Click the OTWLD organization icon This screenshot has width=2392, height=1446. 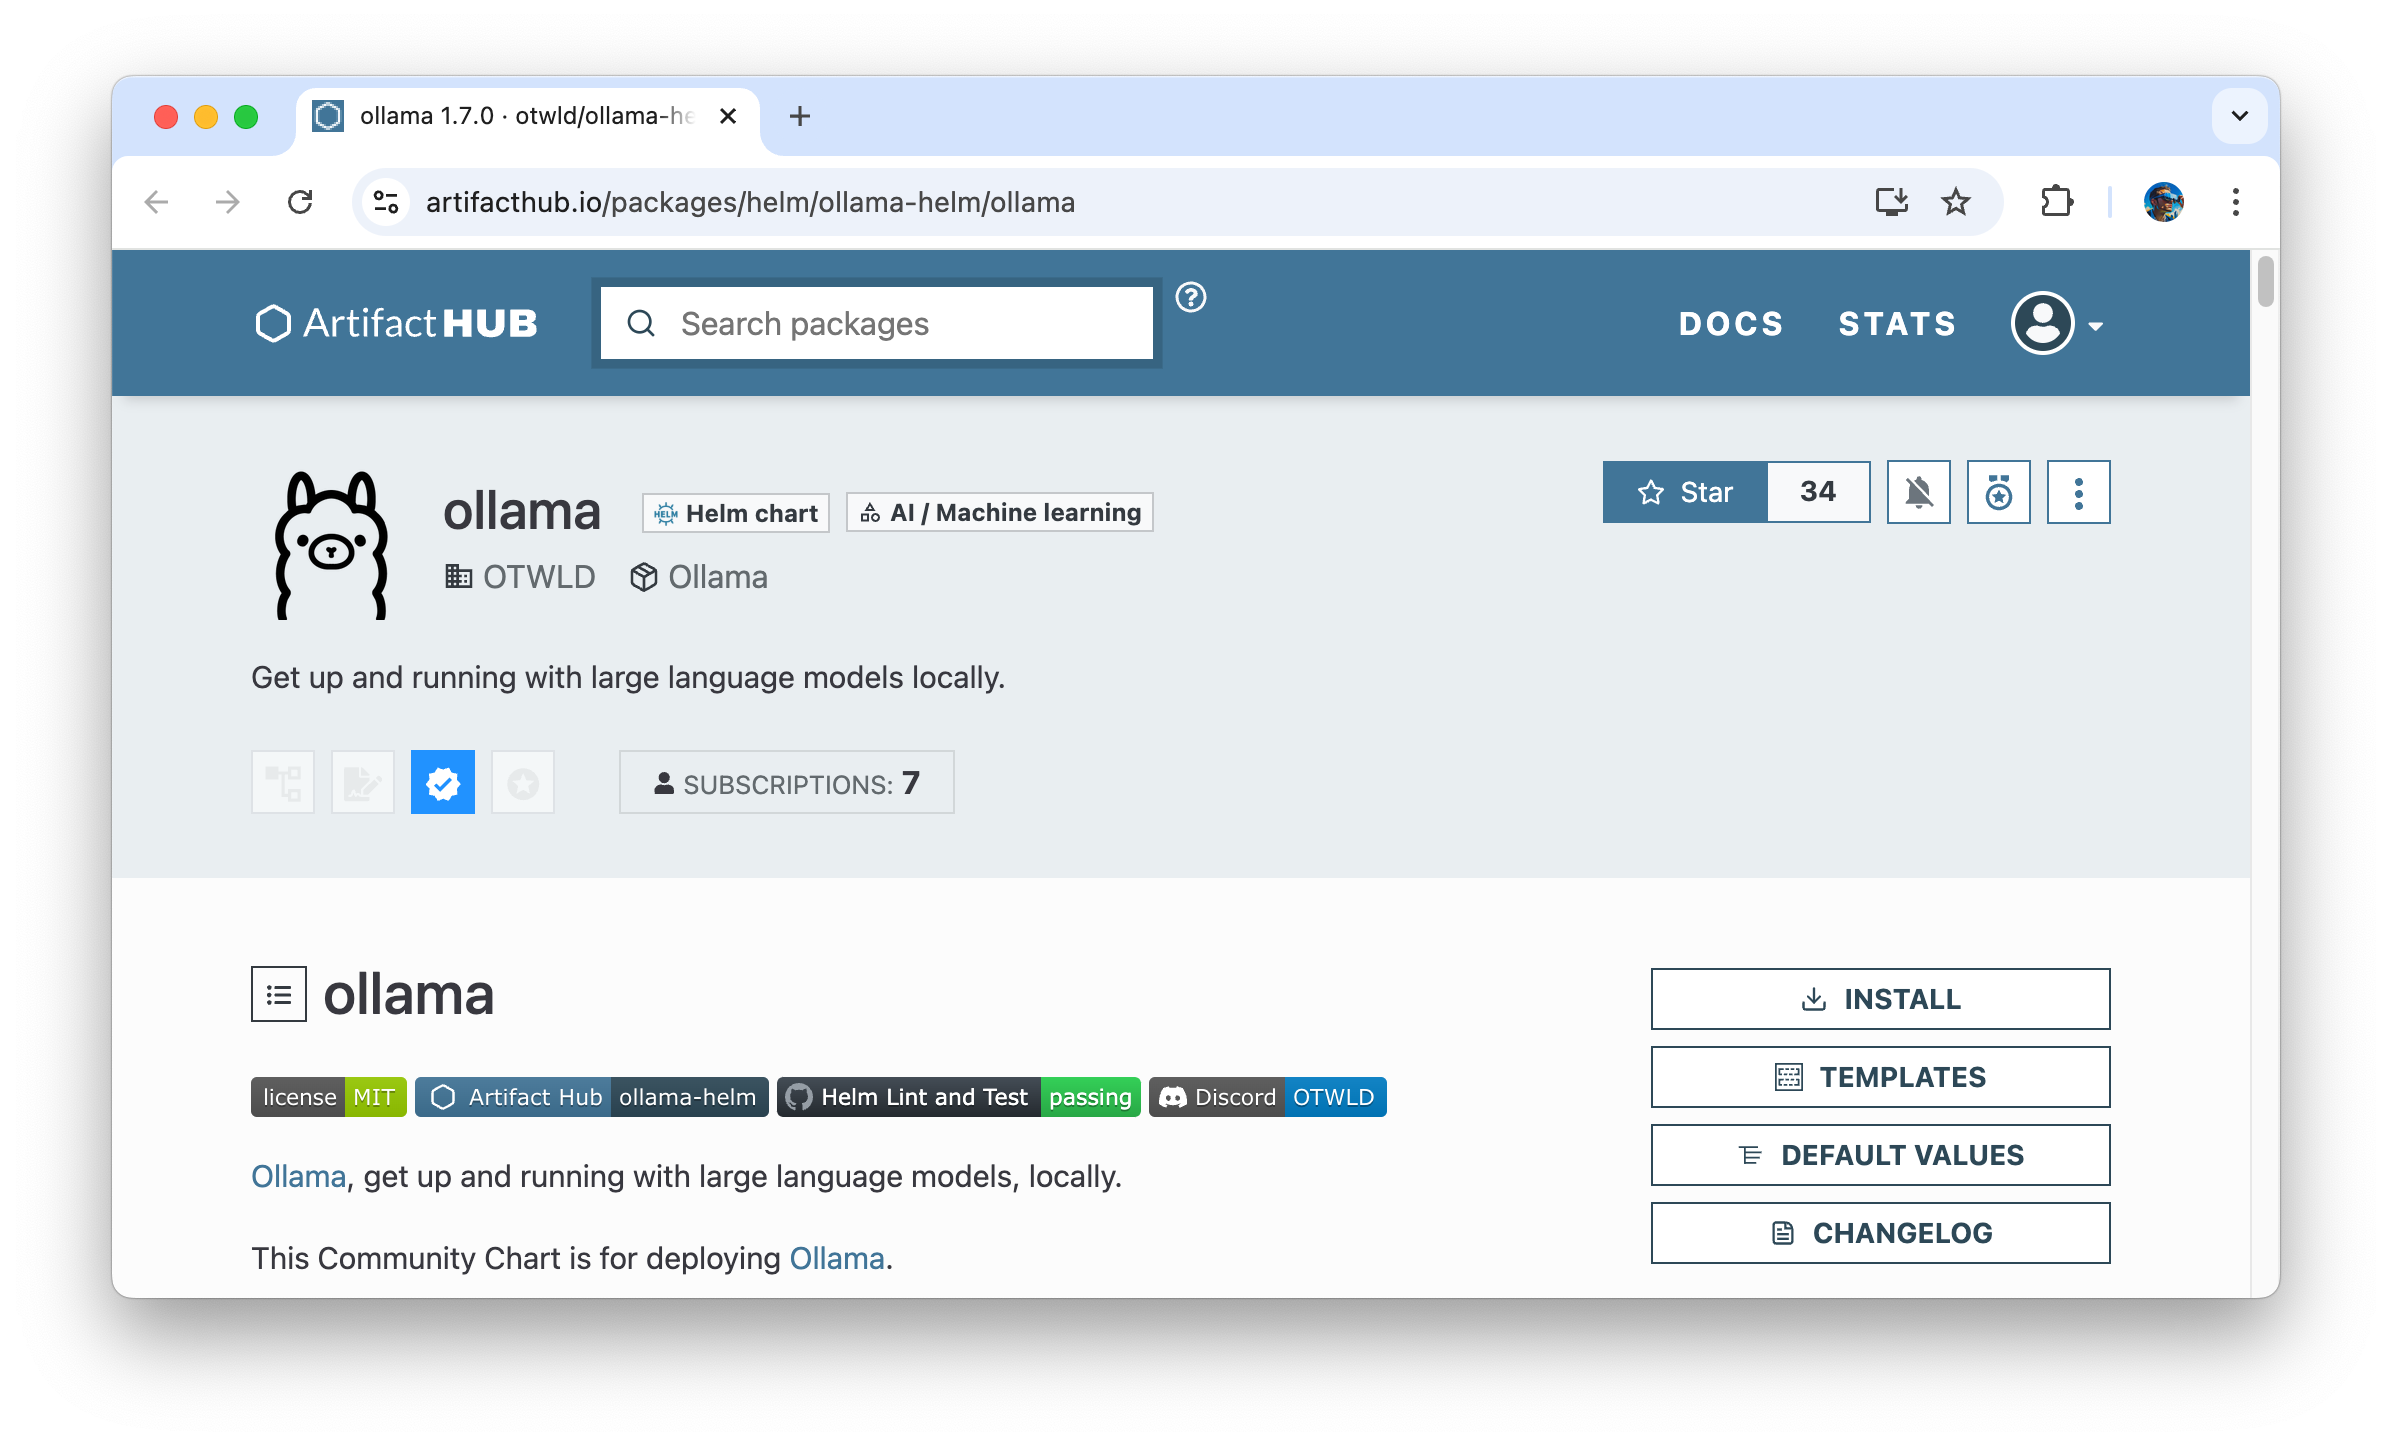(x=458, y=578)
